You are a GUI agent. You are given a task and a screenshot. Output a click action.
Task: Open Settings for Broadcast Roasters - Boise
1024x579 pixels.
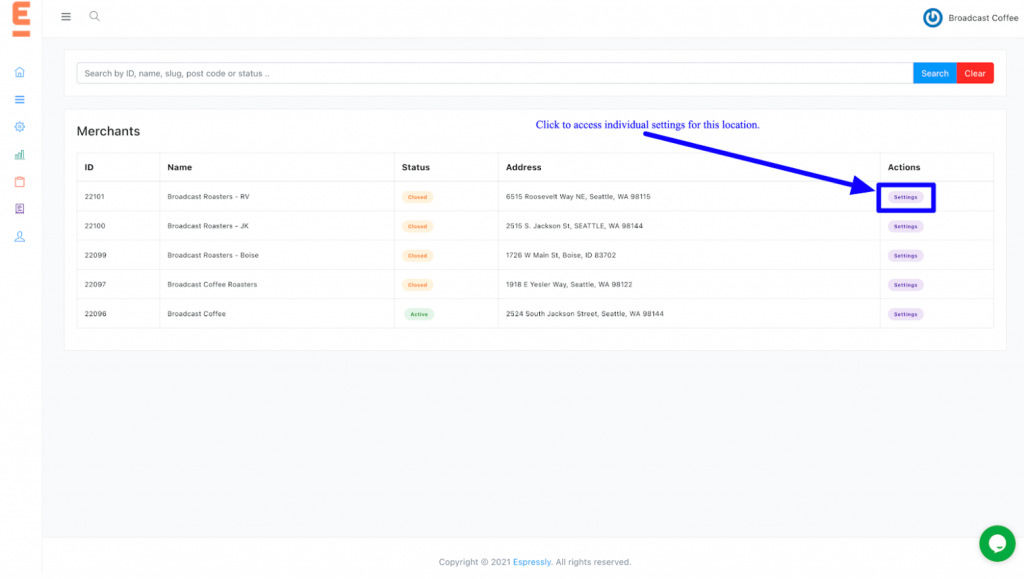(x=905, y=256)
